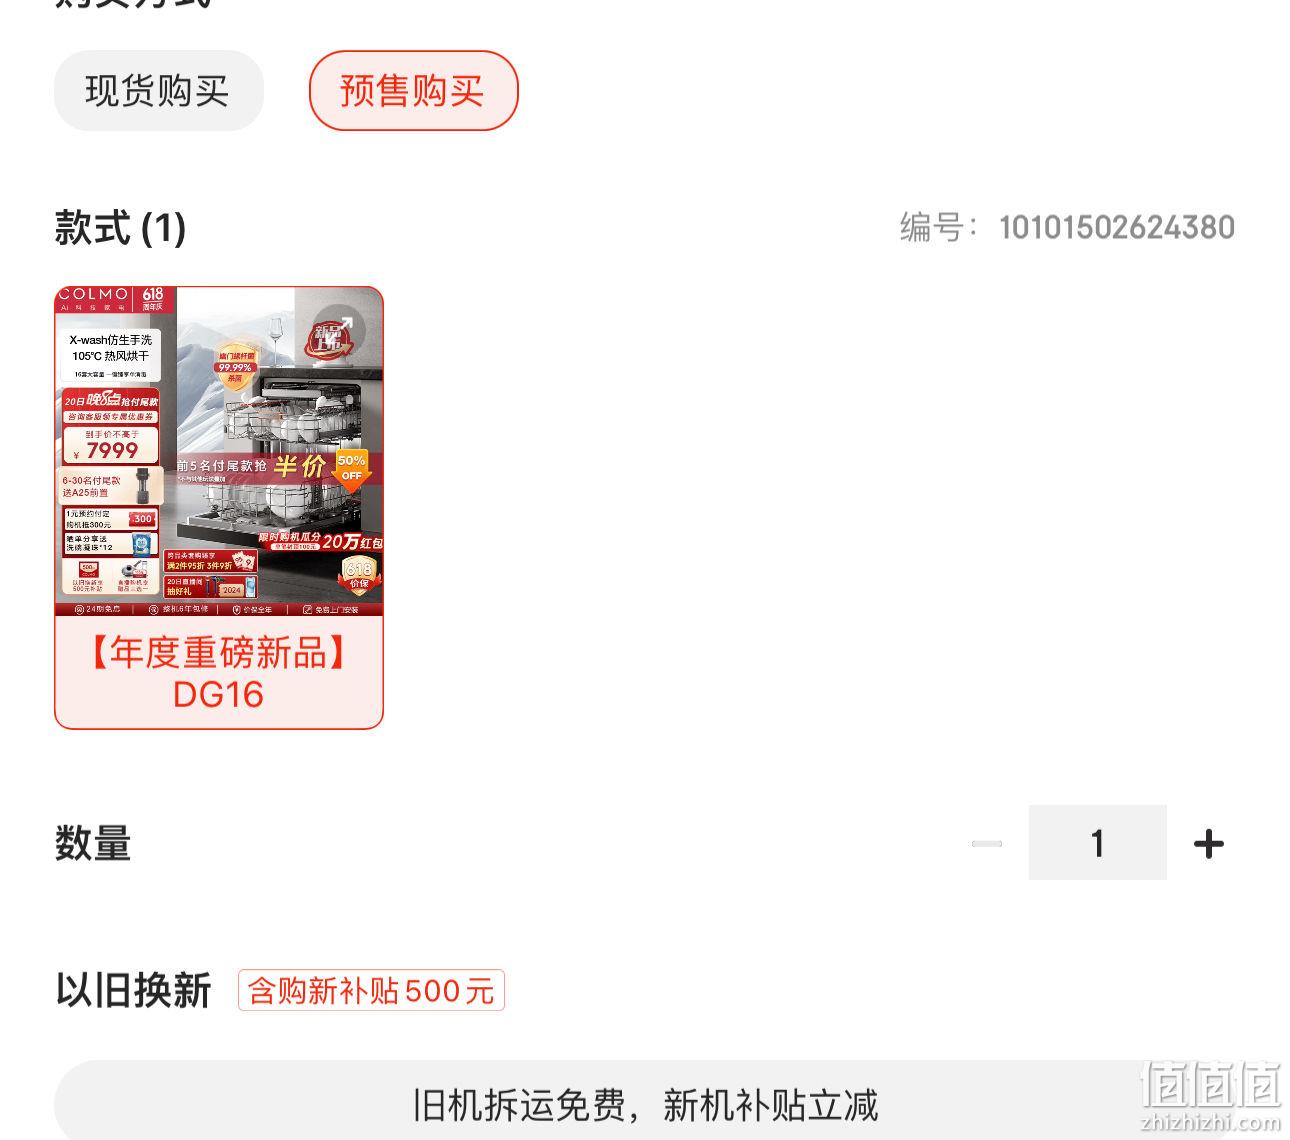The image size is (1290, 1140).
Task: Tap the 款式 (1) section header
Action: (x=120, y=228)
